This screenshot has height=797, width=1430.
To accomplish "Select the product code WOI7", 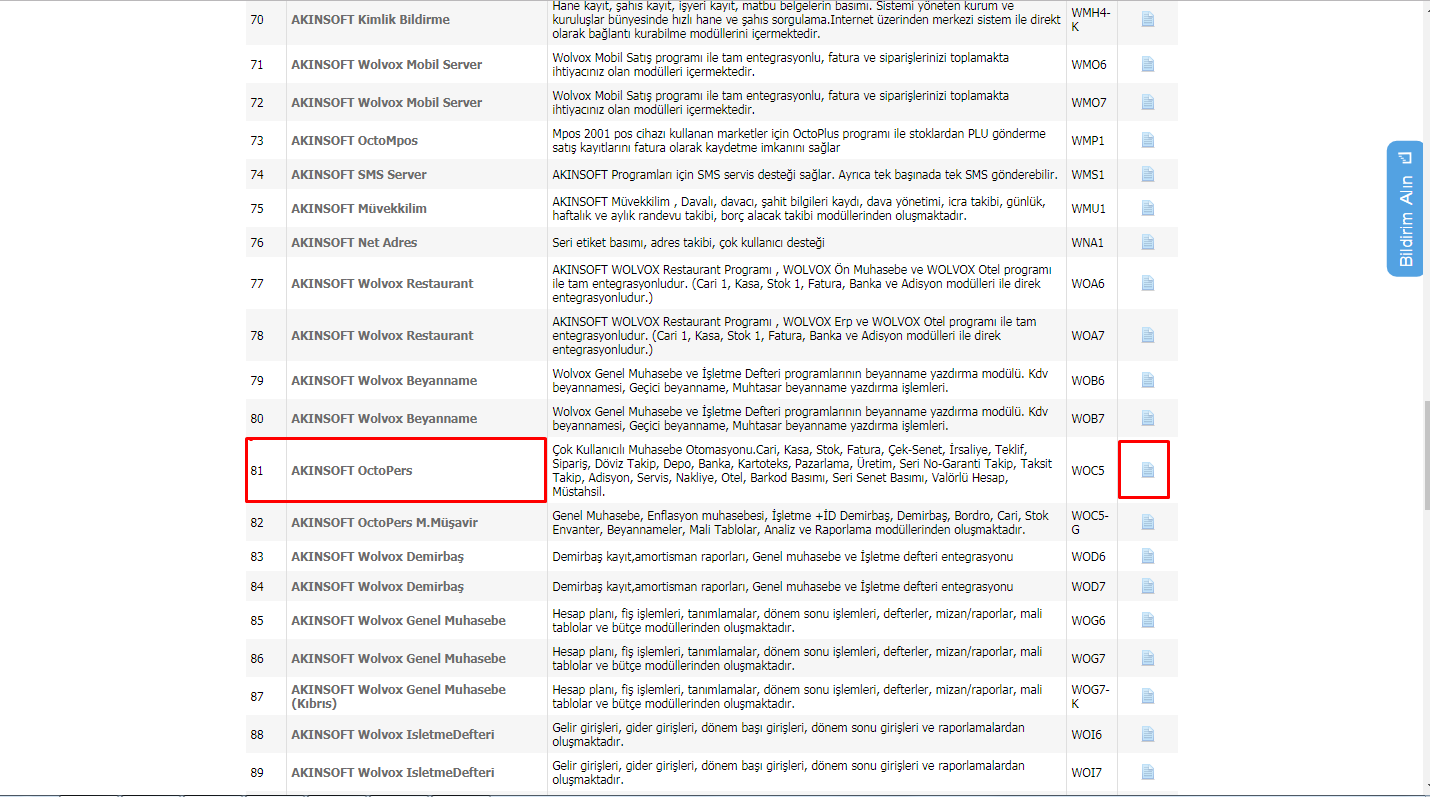I will click(1086, 772).
